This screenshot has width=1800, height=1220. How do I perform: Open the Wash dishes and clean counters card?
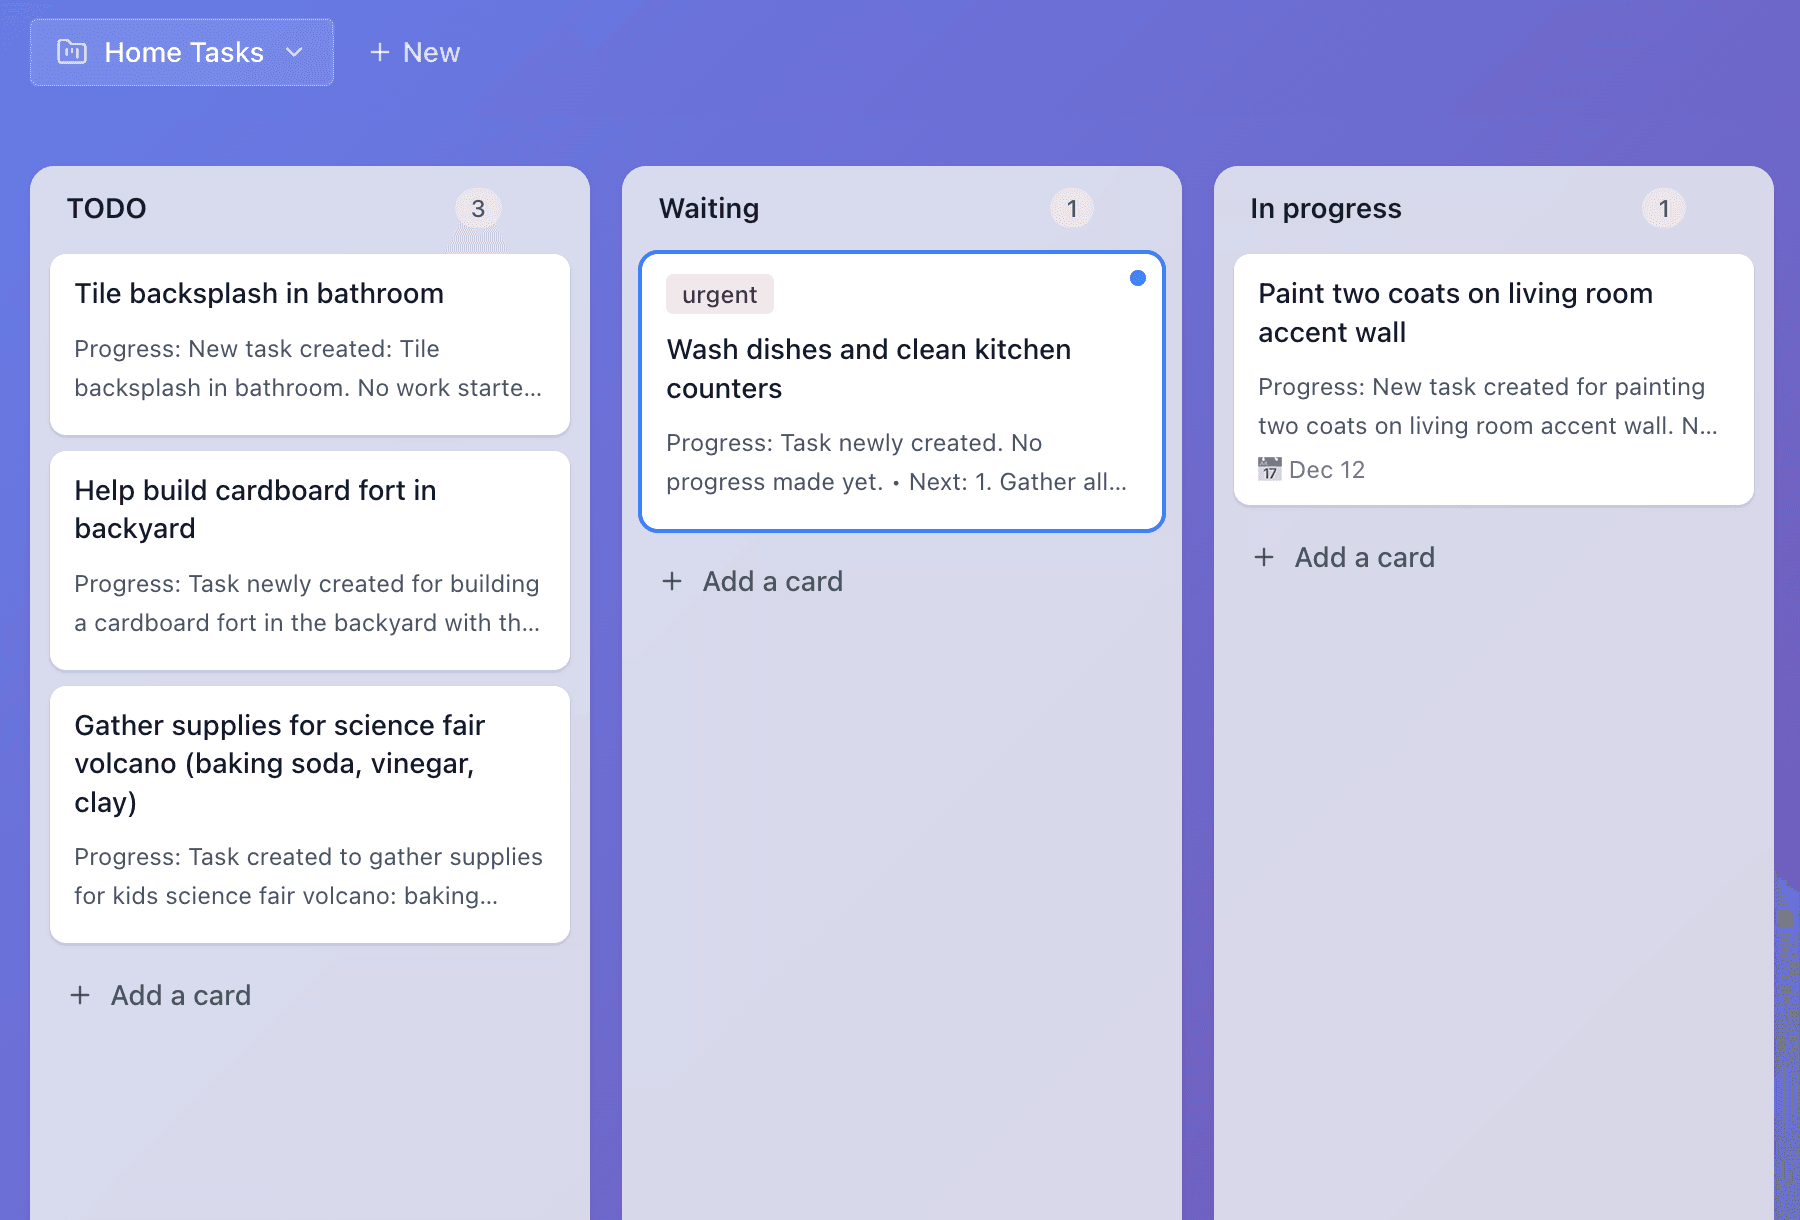coord(901,390)
